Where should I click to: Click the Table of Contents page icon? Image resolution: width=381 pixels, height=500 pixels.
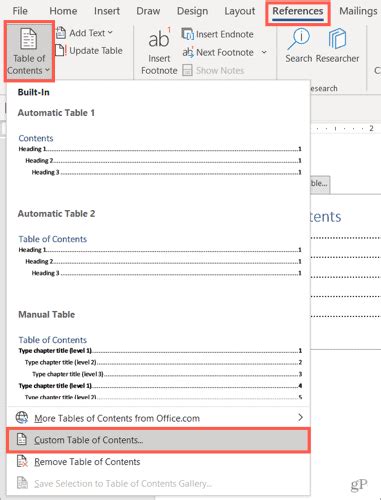click(29, 39)
